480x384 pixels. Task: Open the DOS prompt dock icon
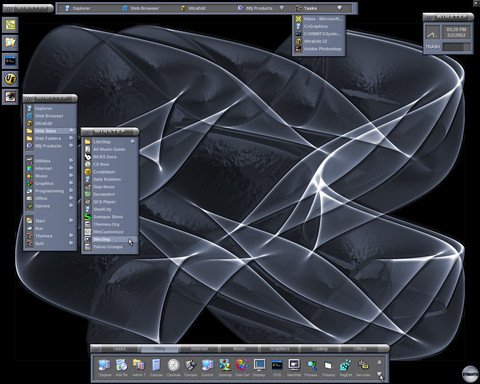[277, 366]
